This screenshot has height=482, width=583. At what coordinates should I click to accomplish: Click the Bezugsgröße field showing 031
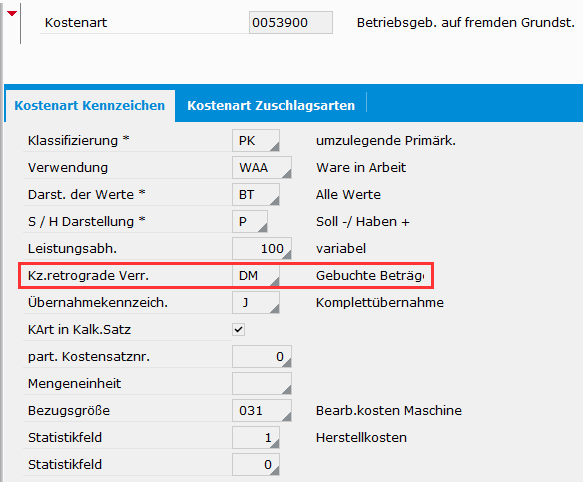click(262, 411)
